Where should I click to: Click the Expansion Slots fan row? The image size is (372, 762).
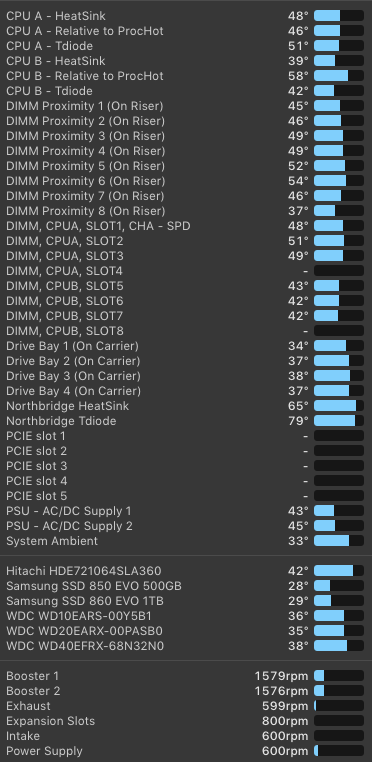pos(186,721)
